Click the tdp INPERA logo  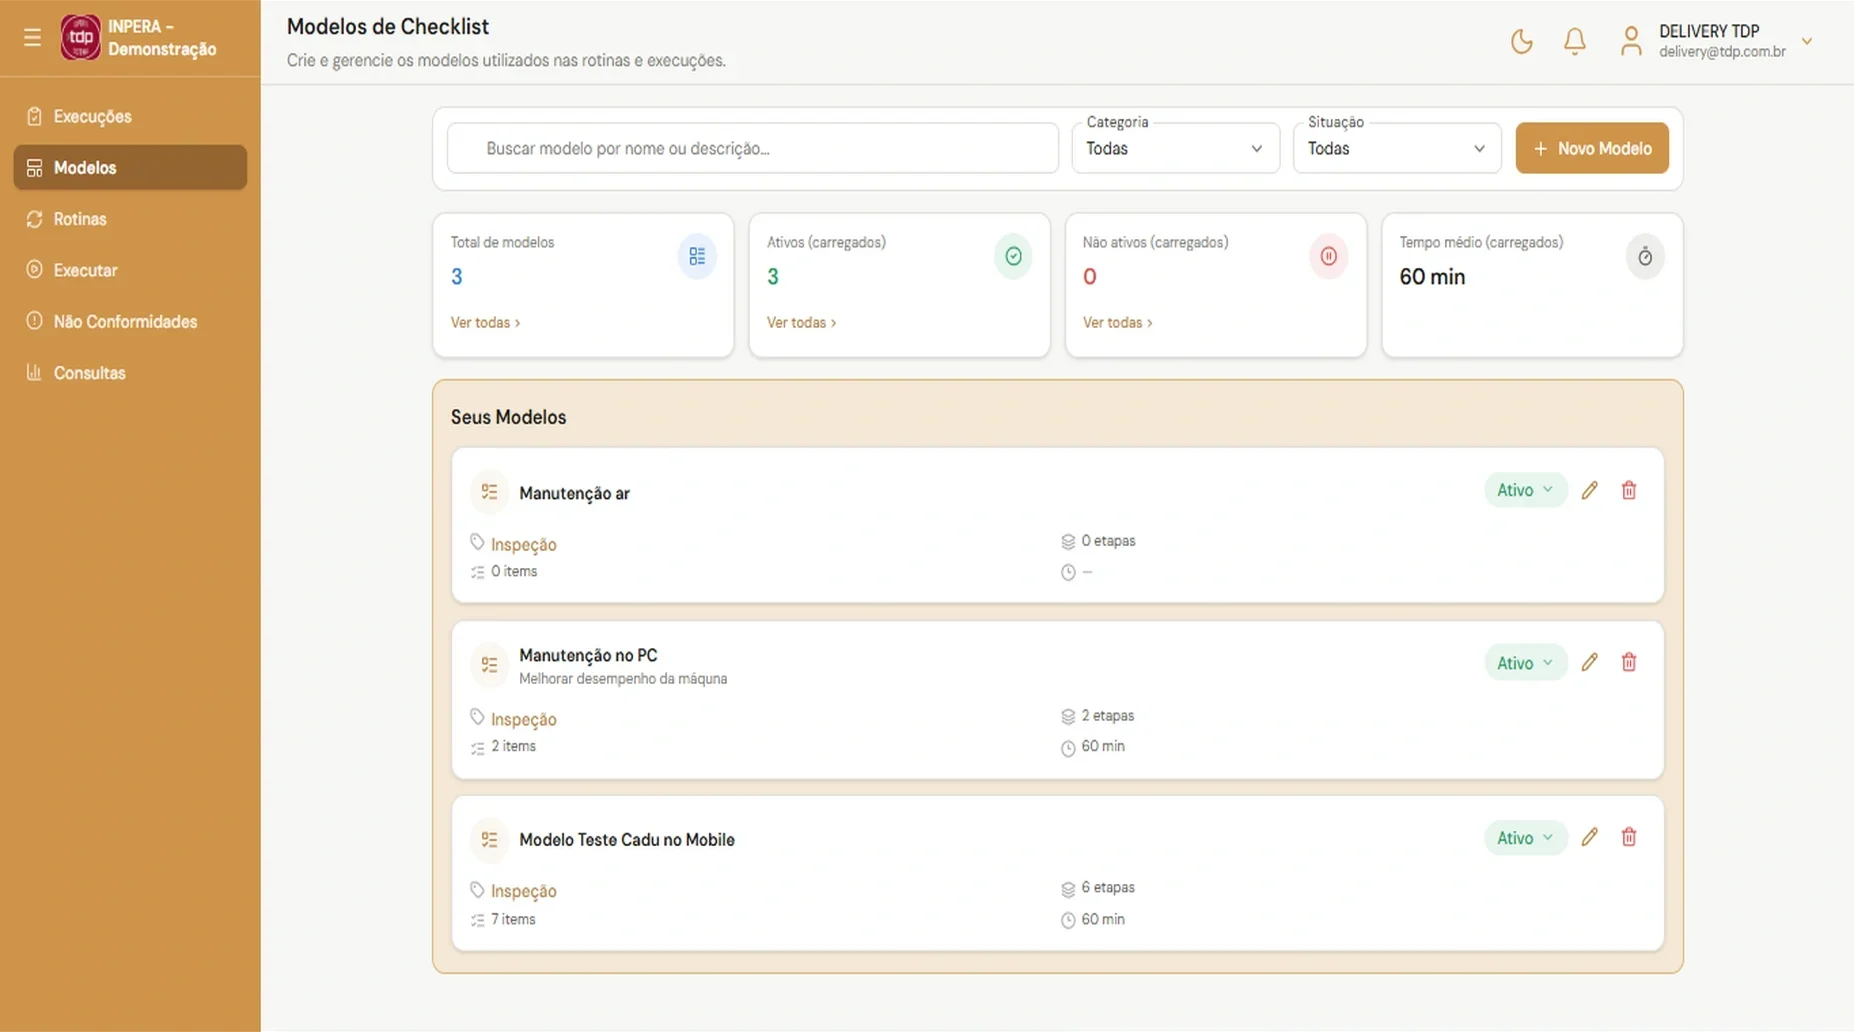(80, 38)
